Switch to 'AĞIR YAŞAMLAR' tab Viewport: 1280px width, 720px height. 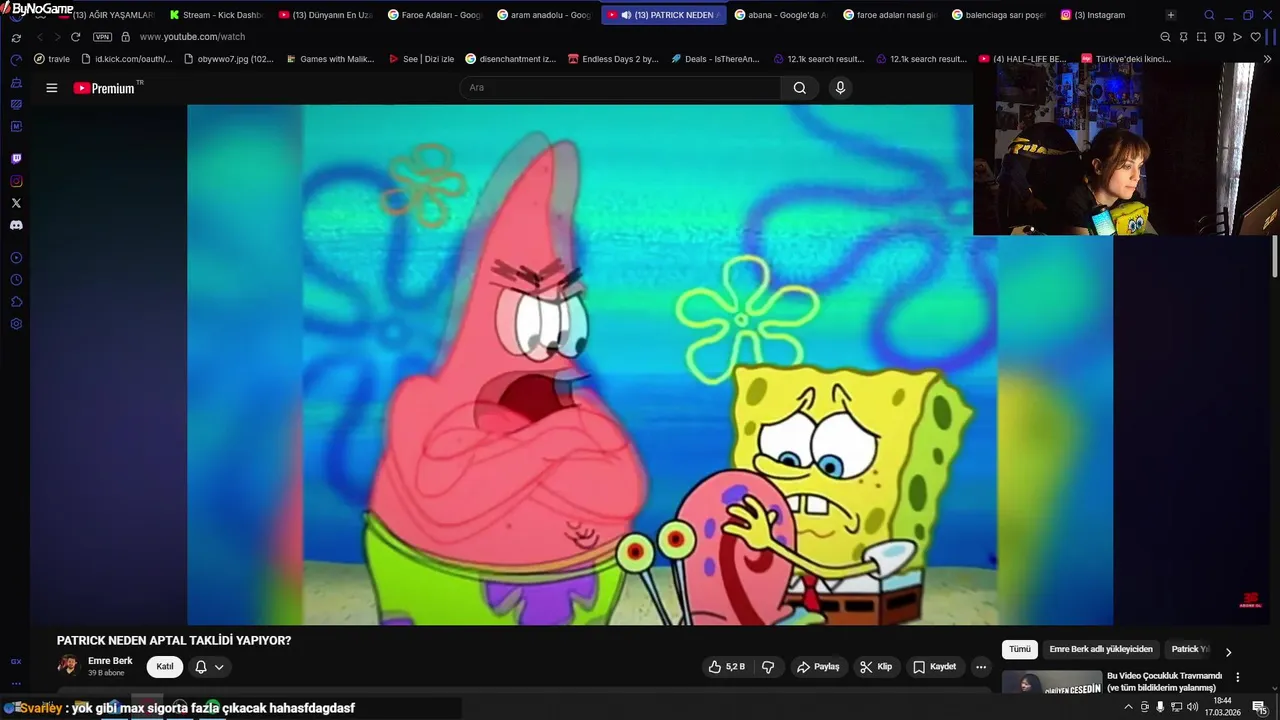pos(105,15)
